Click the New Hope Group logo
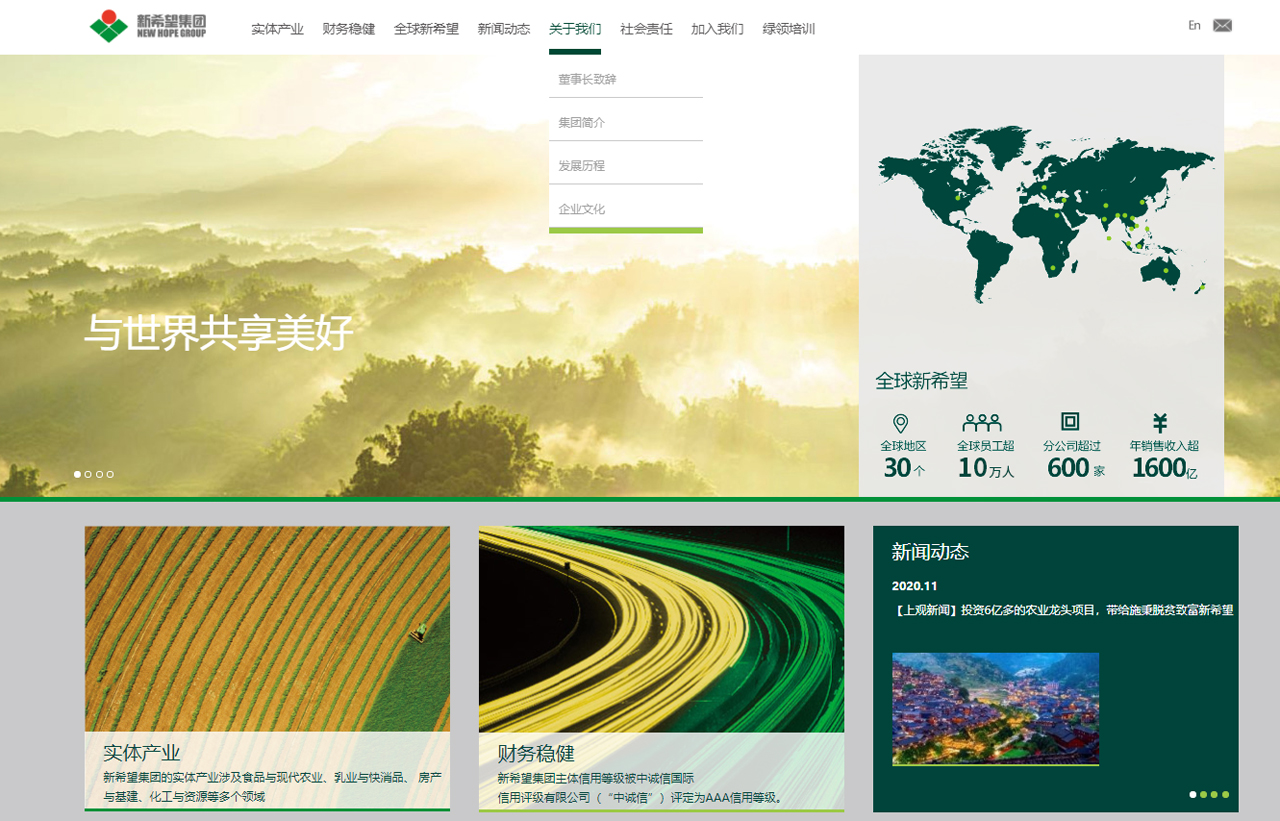The image size is (1280, 821). 148,27
